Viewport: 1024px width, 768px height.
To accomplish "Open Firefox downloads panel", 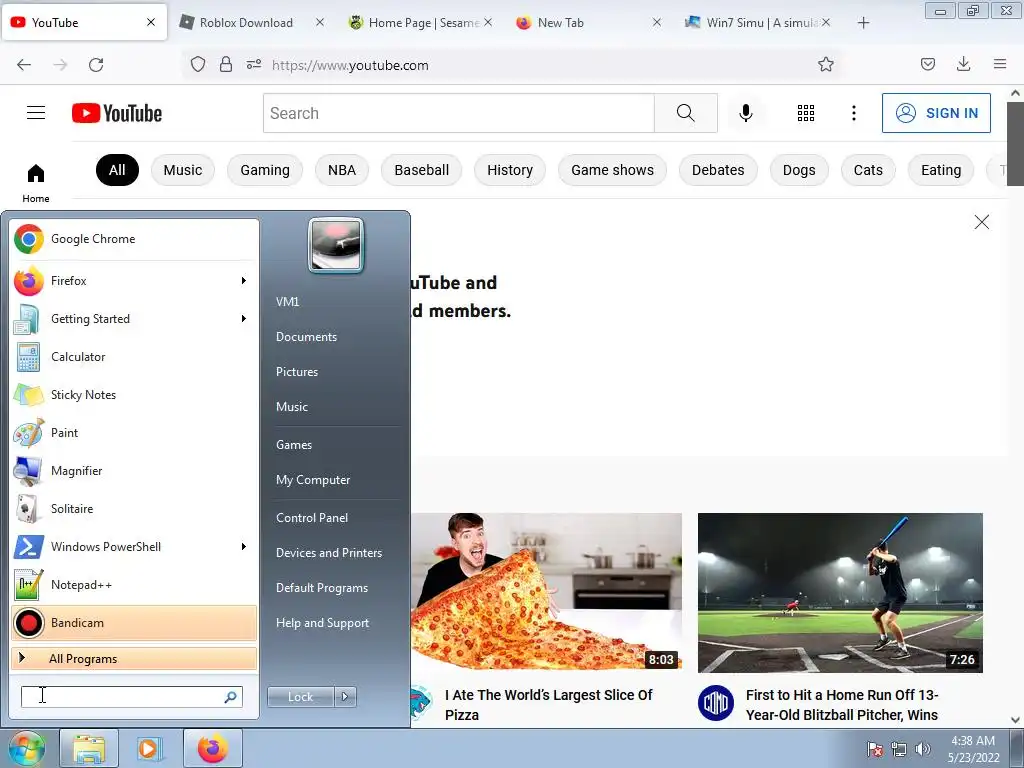I will coord(963,64).
